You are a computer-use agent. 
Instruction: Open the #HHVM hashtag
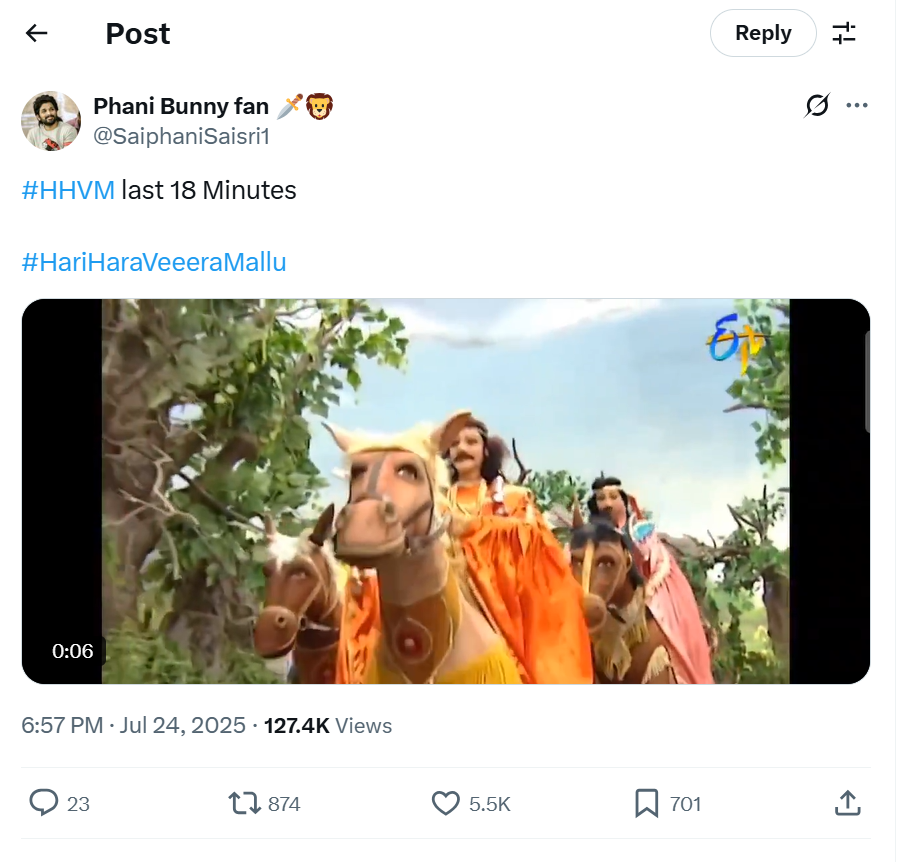coord(68,190)
